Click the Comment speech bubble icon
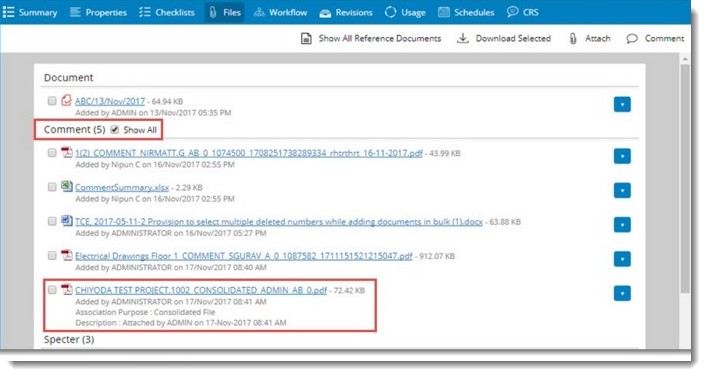 [x=632, y=38]
